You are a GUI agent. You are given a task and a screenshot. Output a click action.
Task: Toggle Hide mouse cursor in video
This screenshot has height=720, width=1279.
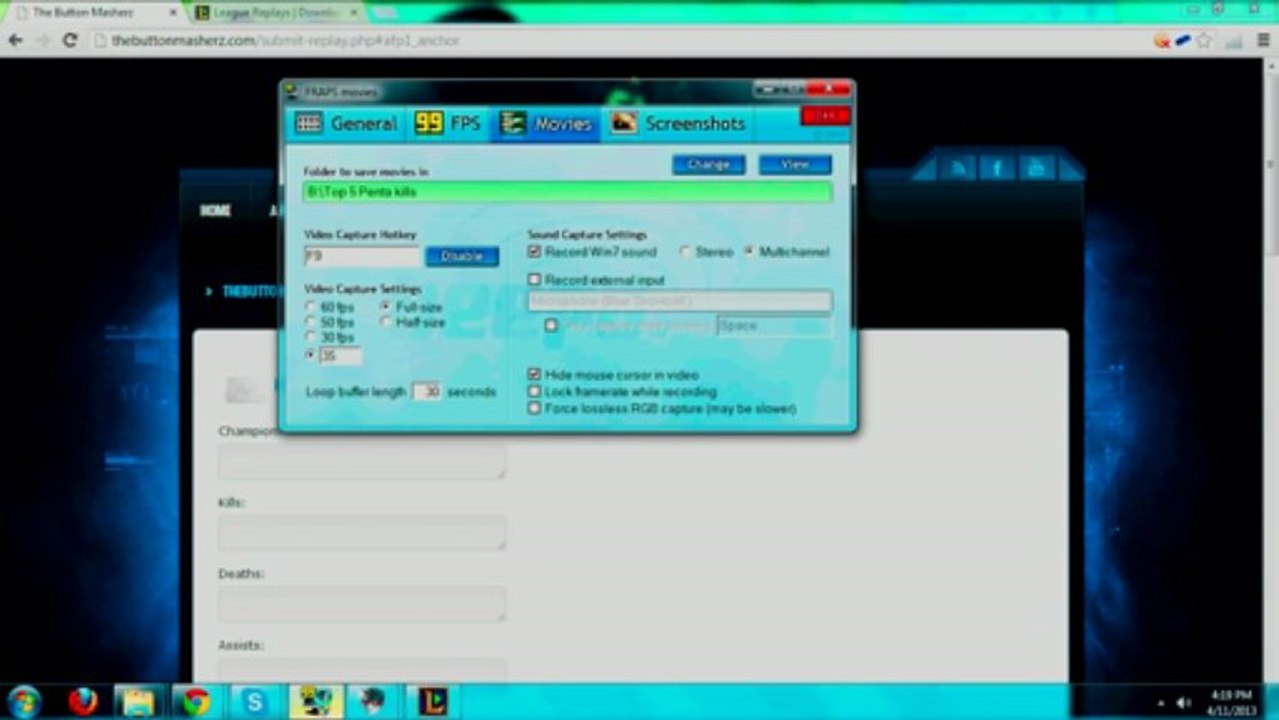point(535,374)
